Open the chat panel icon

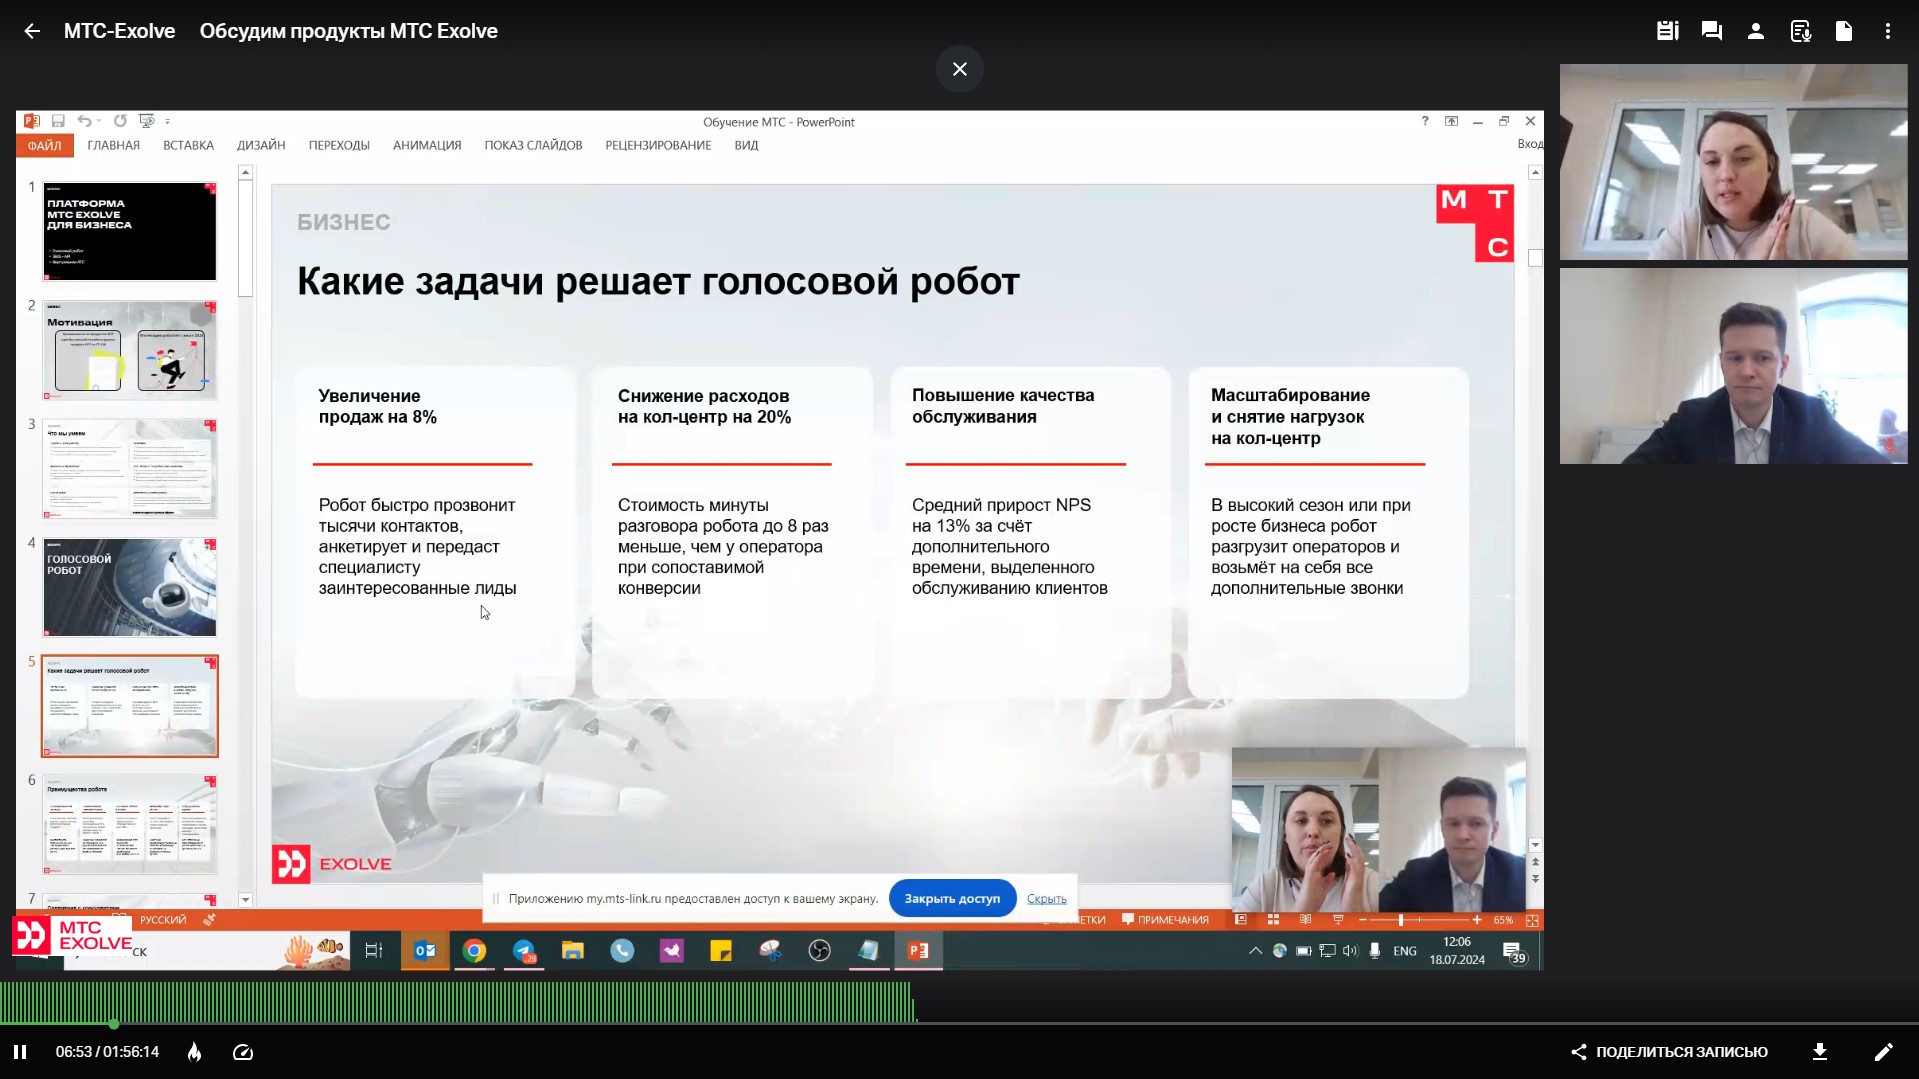1711,31
